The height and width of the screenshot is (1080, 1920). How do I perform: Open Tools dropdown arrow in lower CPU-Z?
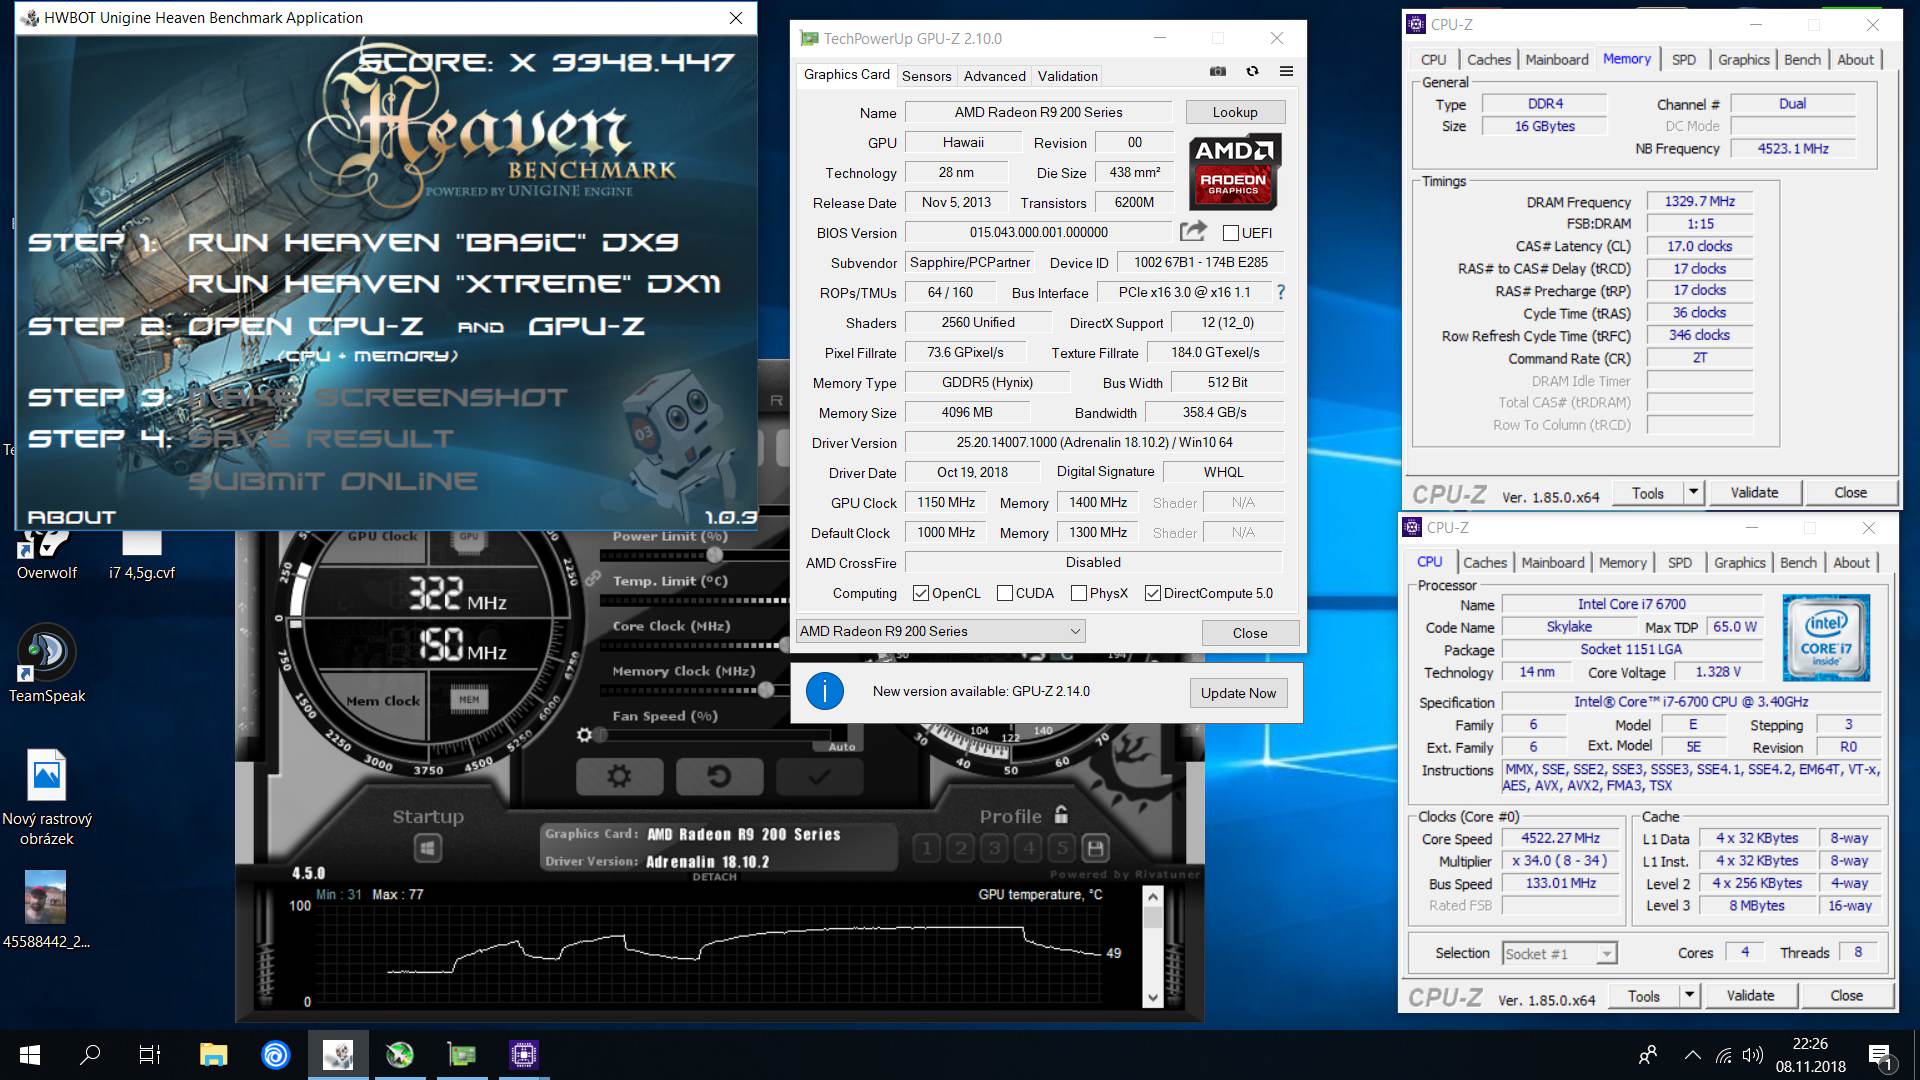[x=1689, y=995]
